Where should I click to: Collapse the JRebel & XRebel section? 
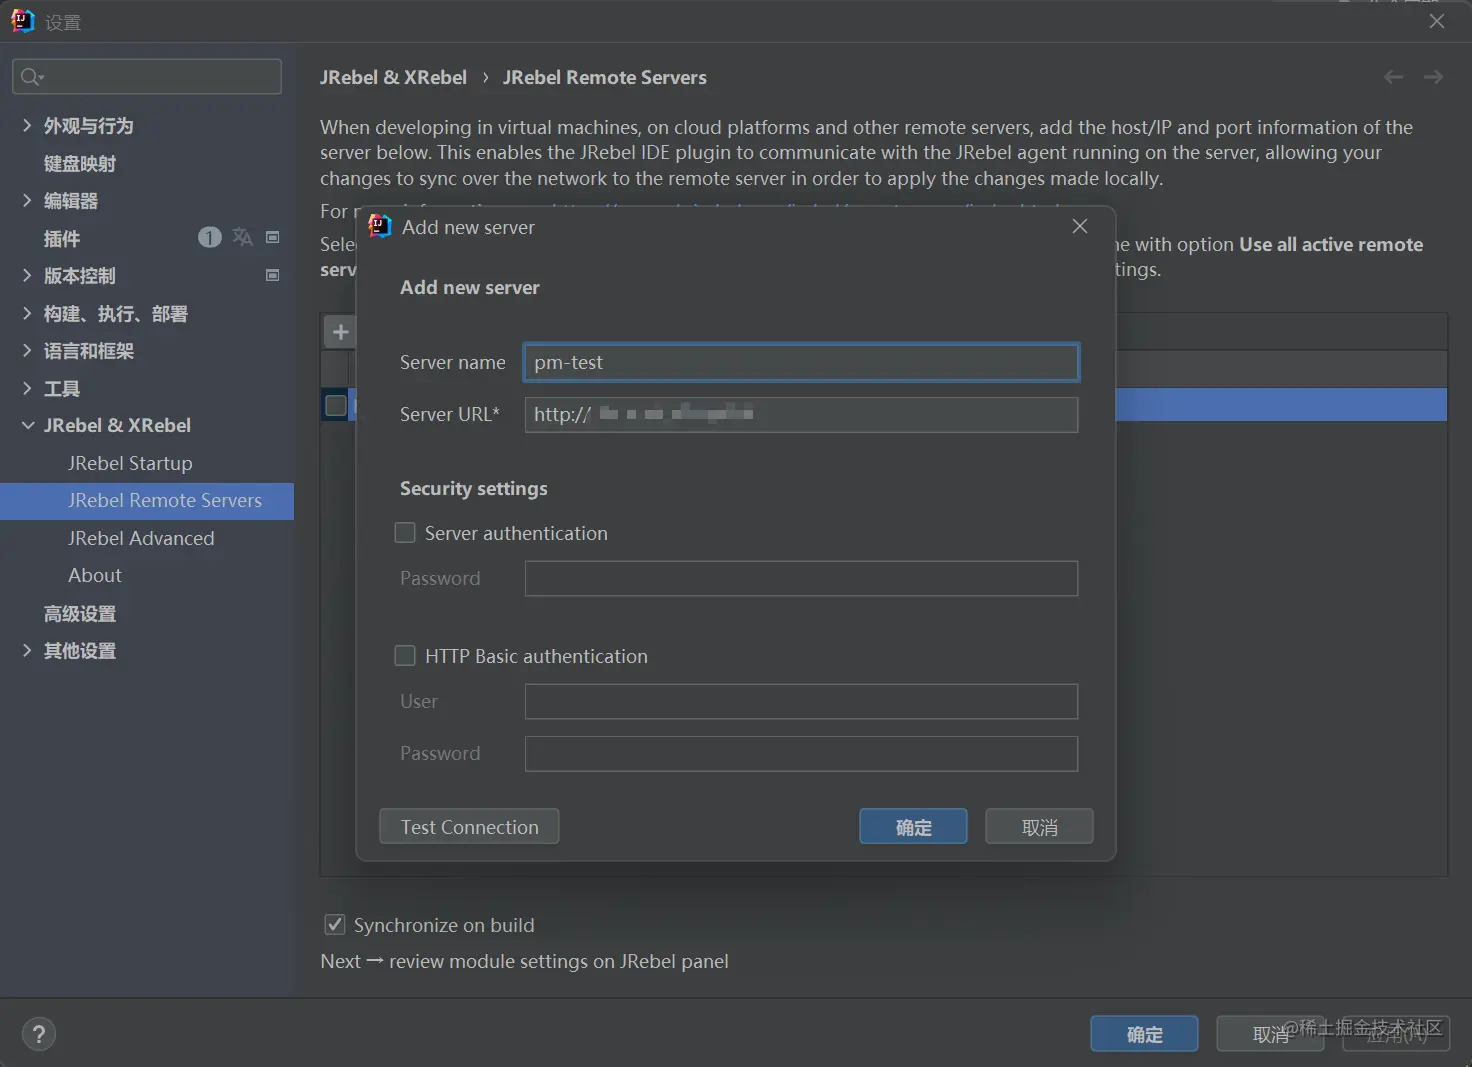click(x=27, y=425)
